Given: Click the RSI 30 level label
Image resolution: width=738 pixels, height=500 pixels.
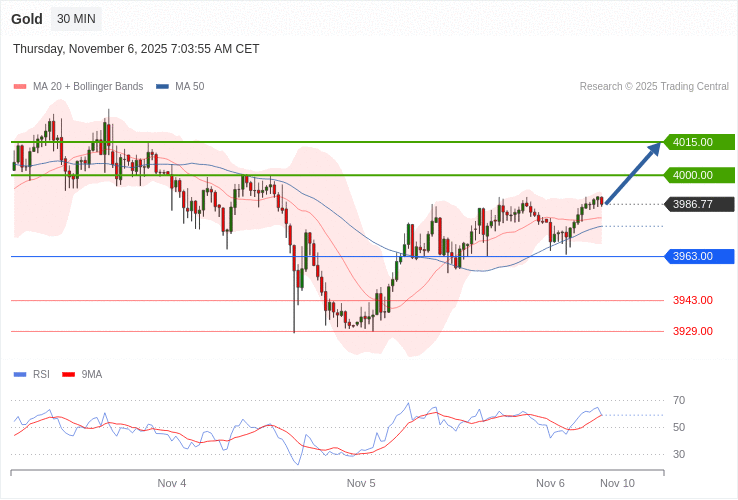Looking at the screenshot, I should click(679, 454).
